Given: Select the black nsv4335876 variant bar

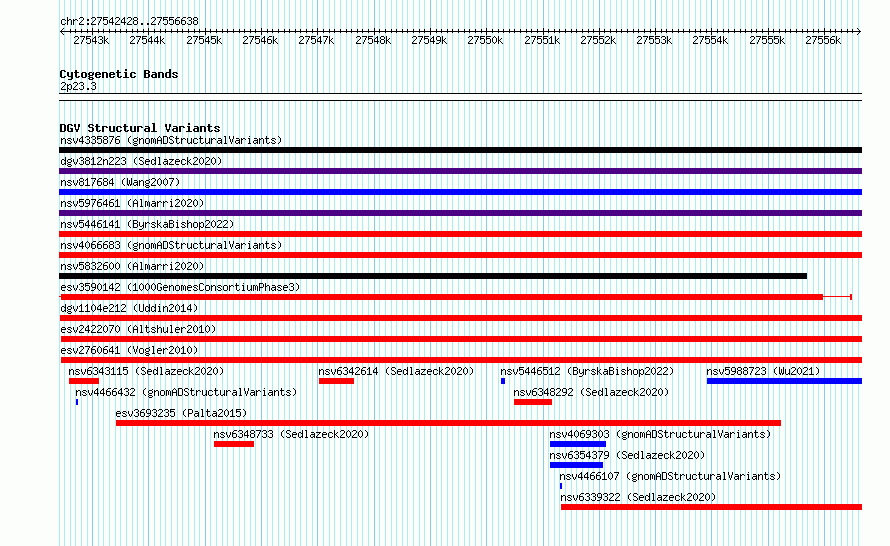Looking at the screenshot, I should (460, 150).
